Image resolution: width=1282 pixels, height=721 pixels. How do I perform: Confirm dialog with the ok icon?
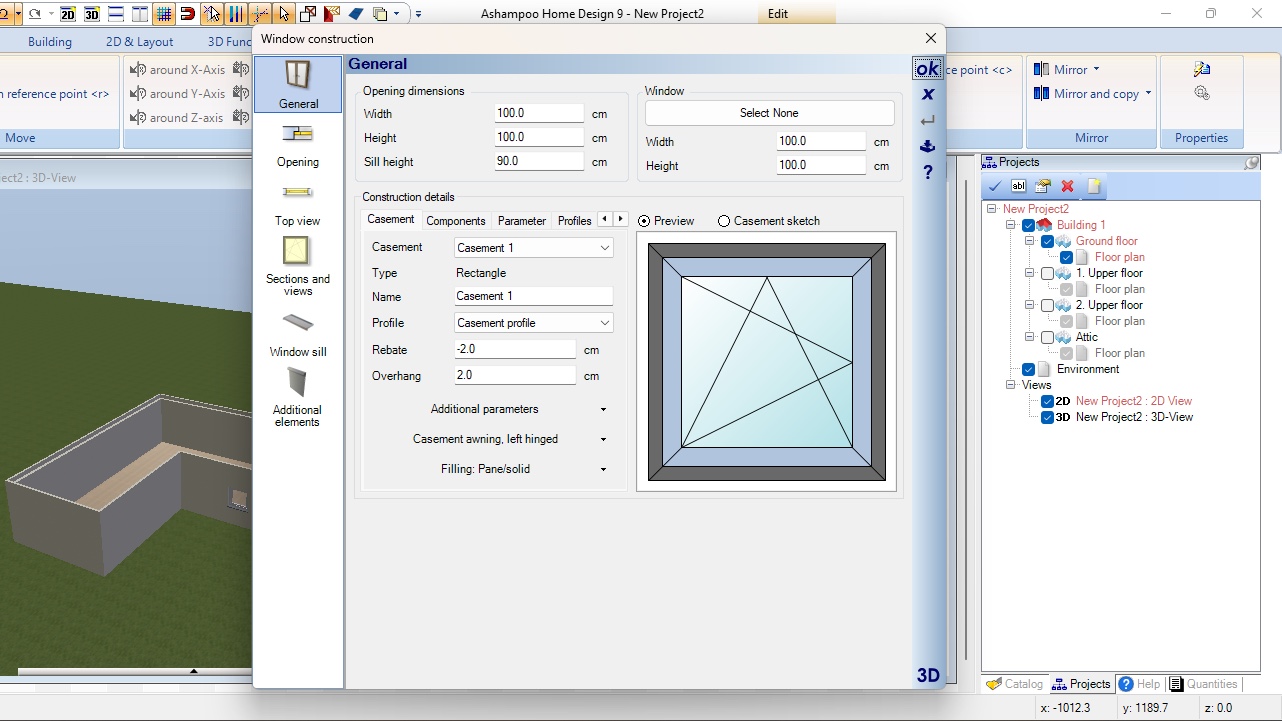click(927, 68)
